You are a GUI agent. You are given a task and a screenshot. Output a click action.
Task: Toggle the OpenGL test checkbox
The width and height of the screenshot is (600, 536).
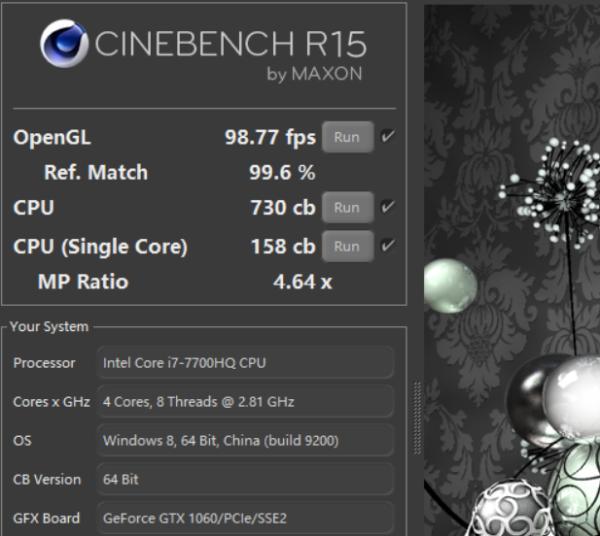(388, 137)
